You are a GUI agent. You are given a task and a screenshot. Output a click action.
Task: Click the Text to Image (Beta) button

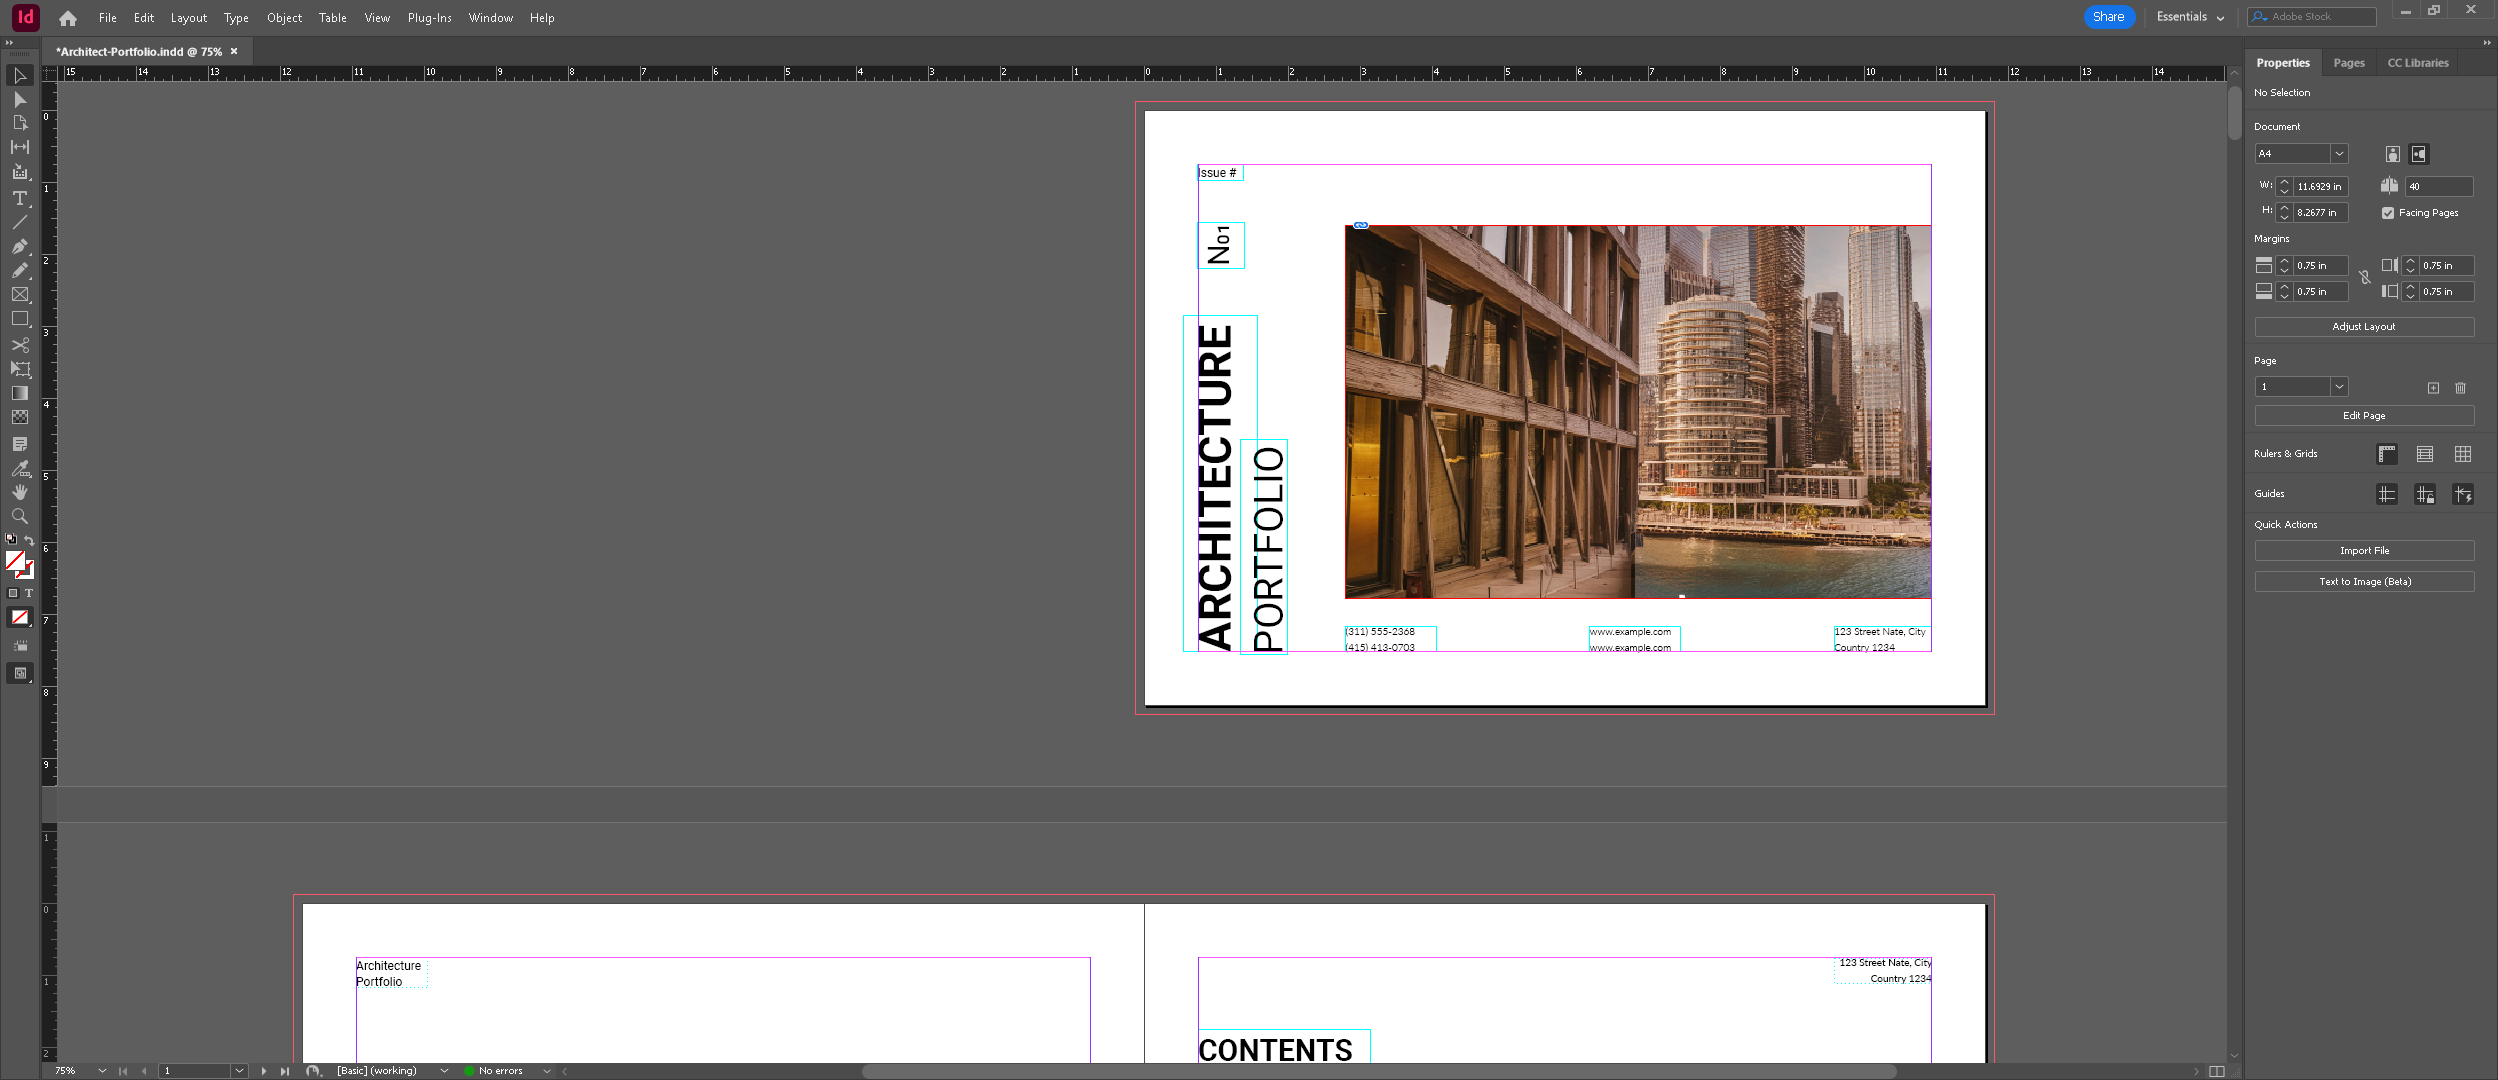(2364, 582)
